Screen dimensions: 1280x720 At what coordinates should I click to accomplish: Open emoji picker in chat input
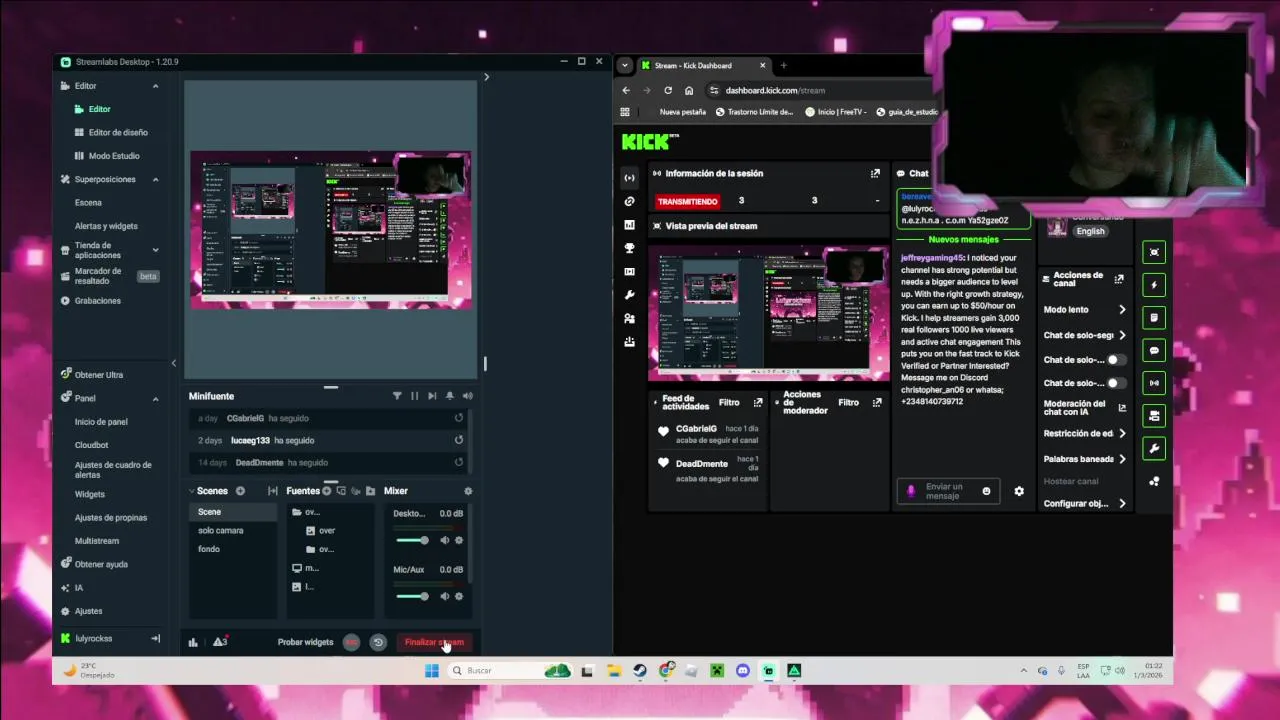[x=986, y=491]
